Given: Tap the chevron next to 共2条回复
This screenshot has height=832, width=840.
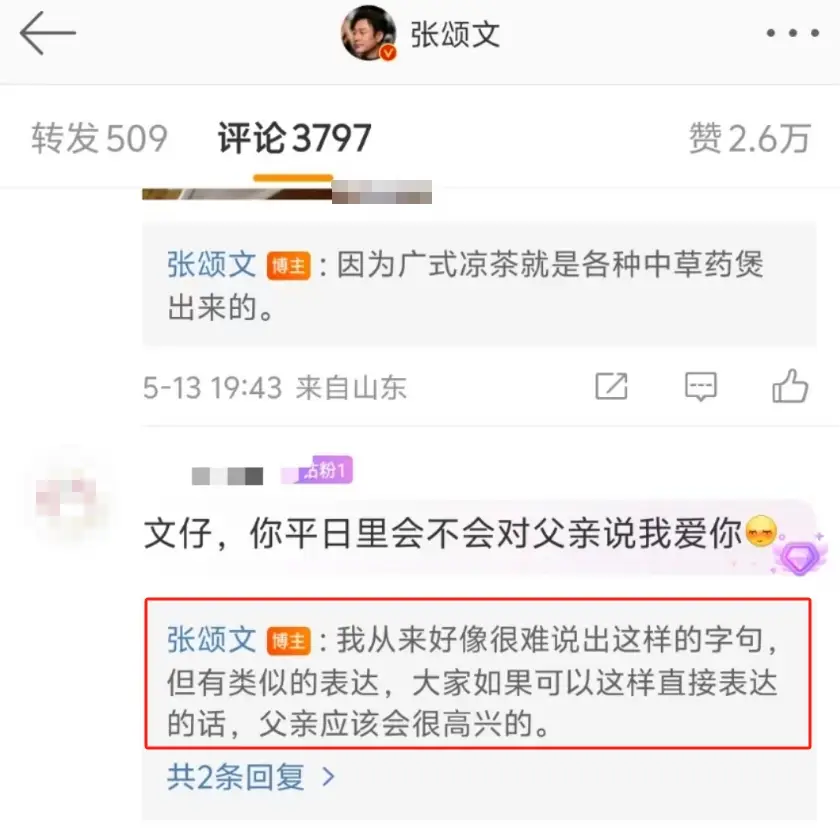Looking at the screenshot, I should [x=328, y=777].
